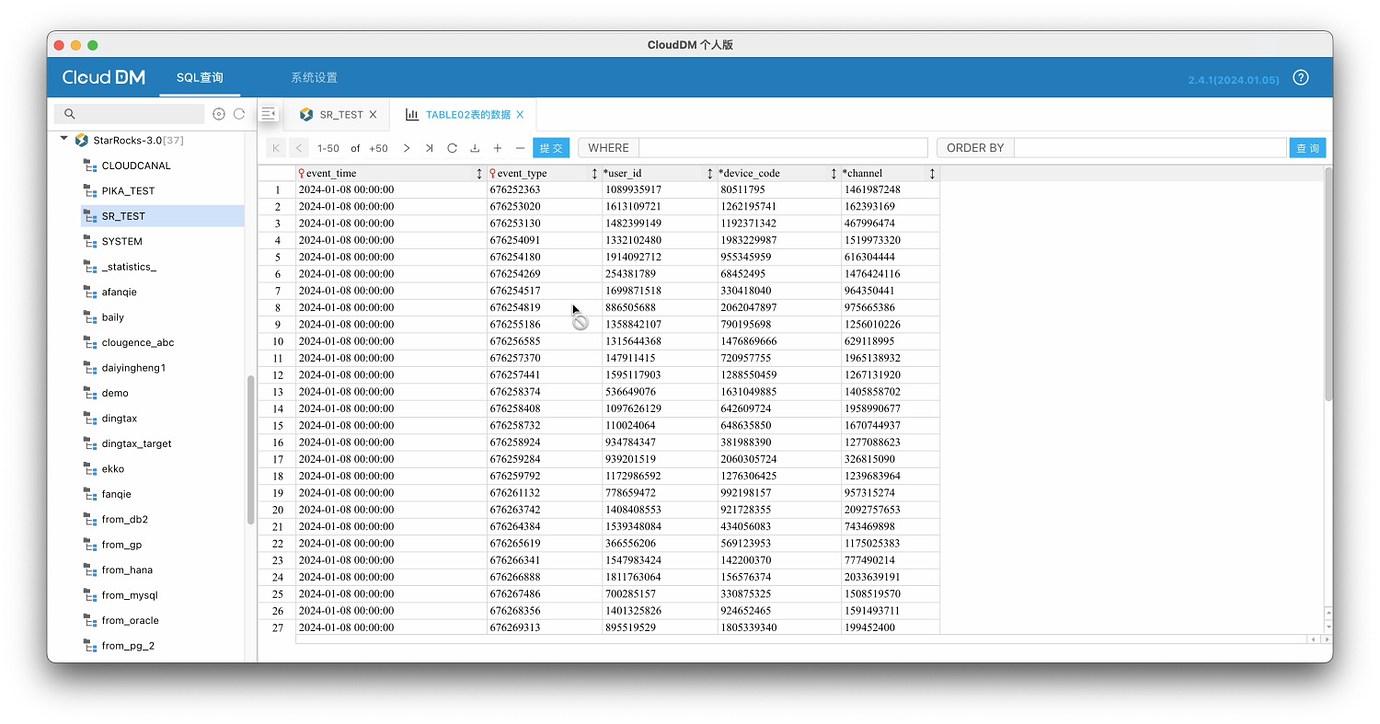Collapse the sidebar with the panel toggle icon
This screenshot has height=724, width=1380.
pyautogui.click(x=268, y=114)
